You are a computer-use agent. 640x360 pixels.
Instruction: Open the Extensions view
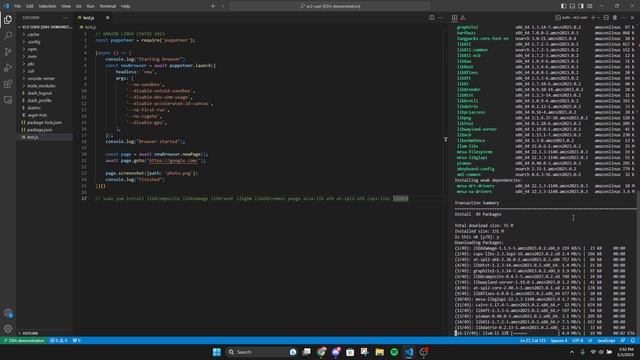pyautogui.click(x=8, y=84)
